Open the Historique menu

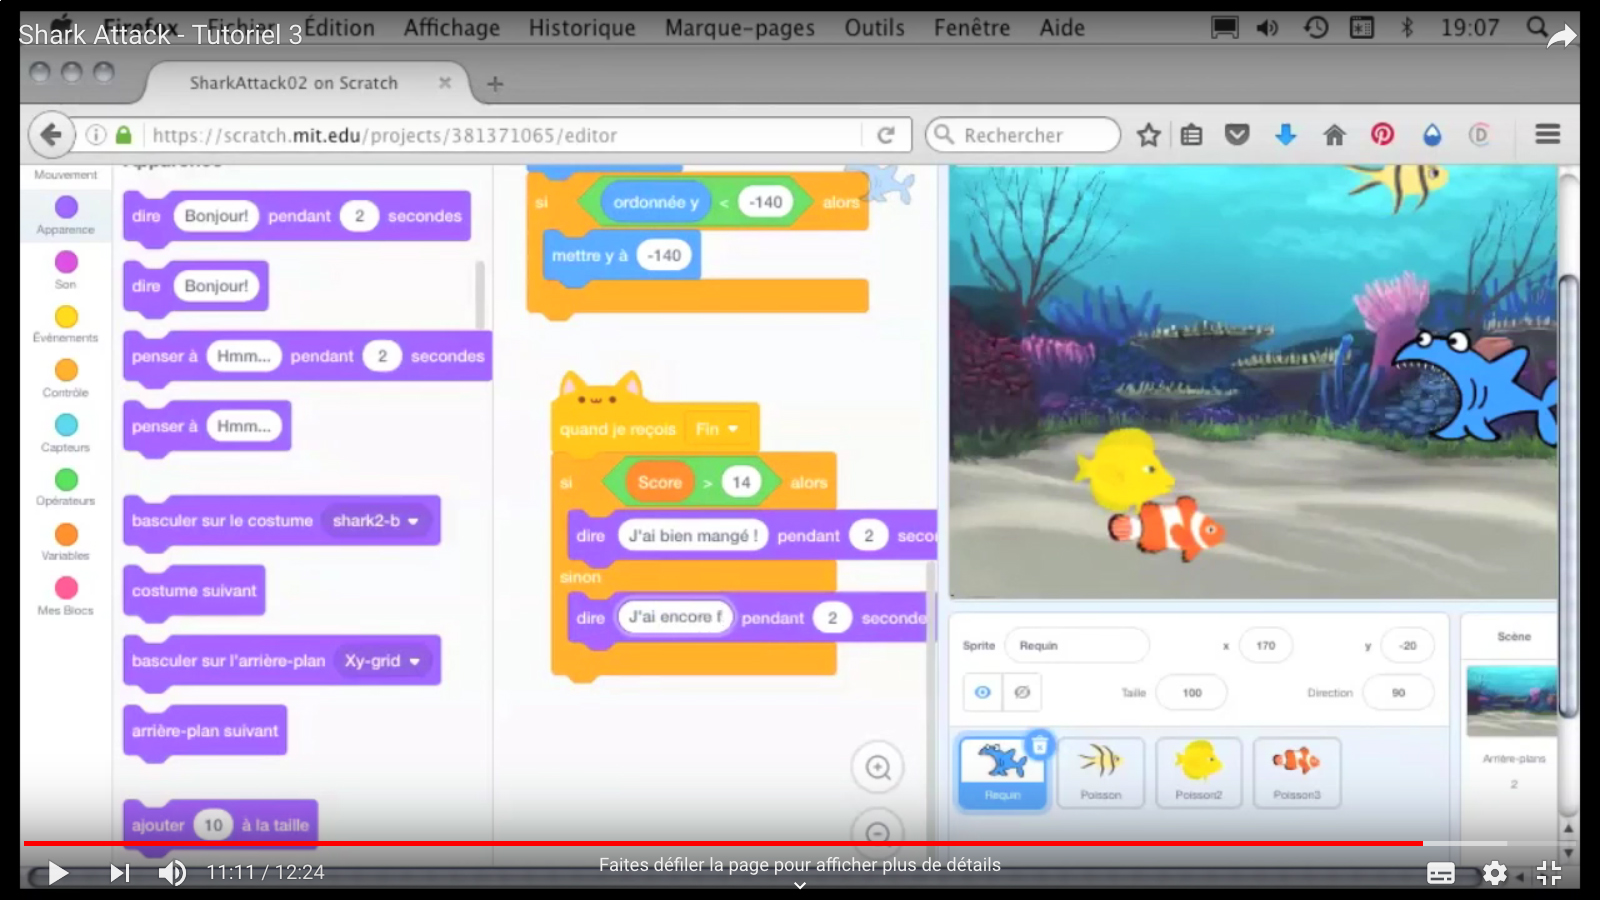coord(582,28)
